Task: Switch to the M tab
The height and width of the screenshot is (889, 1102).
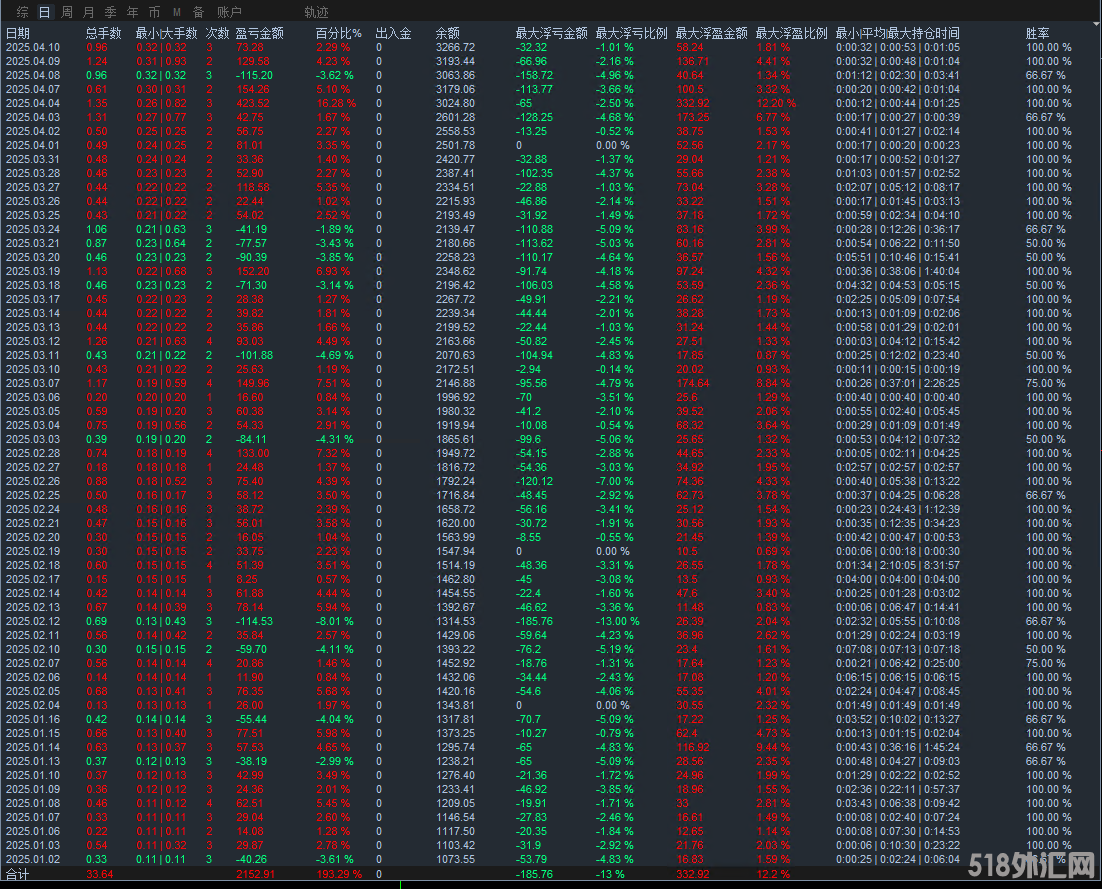Action: click(x=176, y=12)
